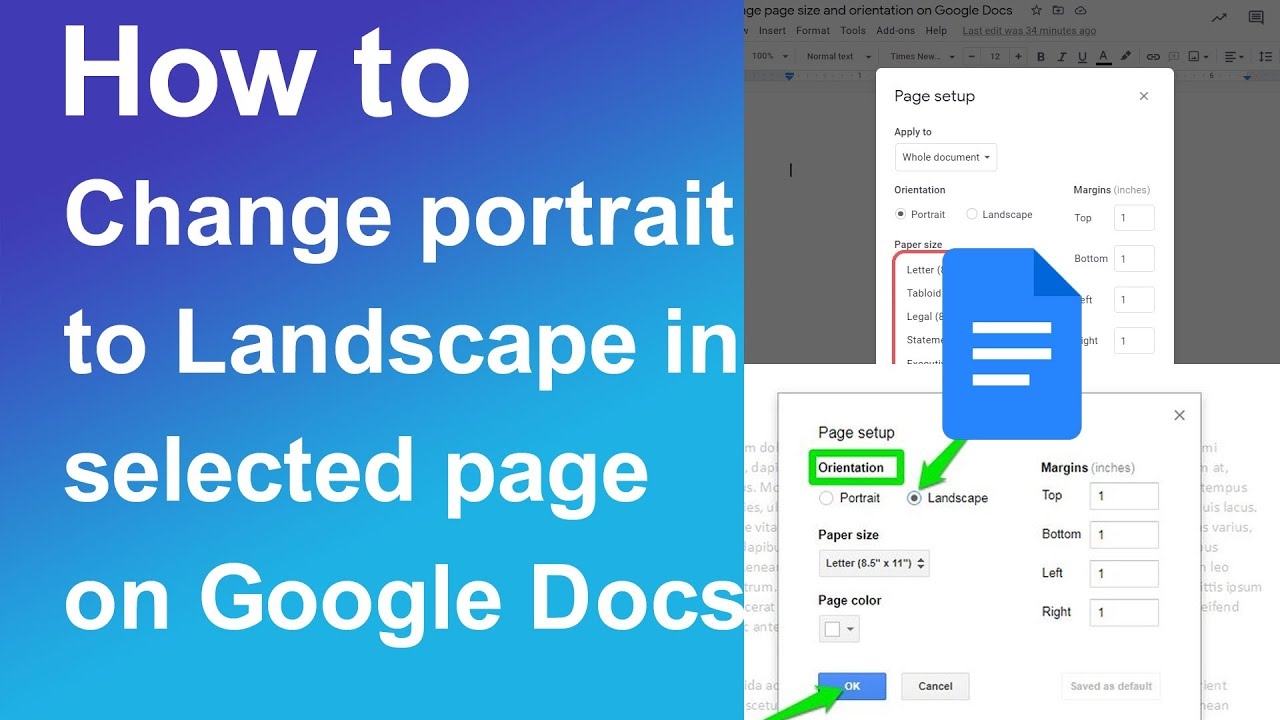
Task: Click Last edit was 34 minutes ago link
Action: click(1029, 31)
